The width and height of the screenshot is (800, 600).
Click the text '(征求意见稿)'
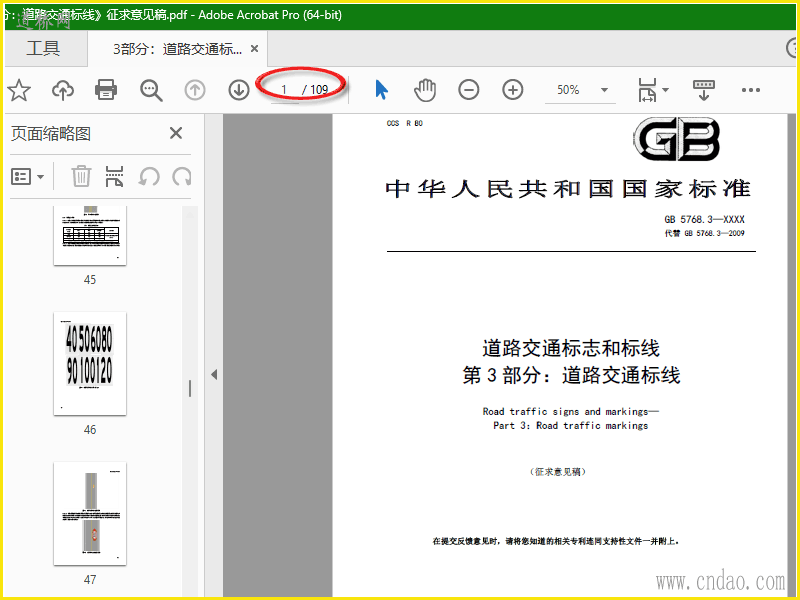[558, 472]
